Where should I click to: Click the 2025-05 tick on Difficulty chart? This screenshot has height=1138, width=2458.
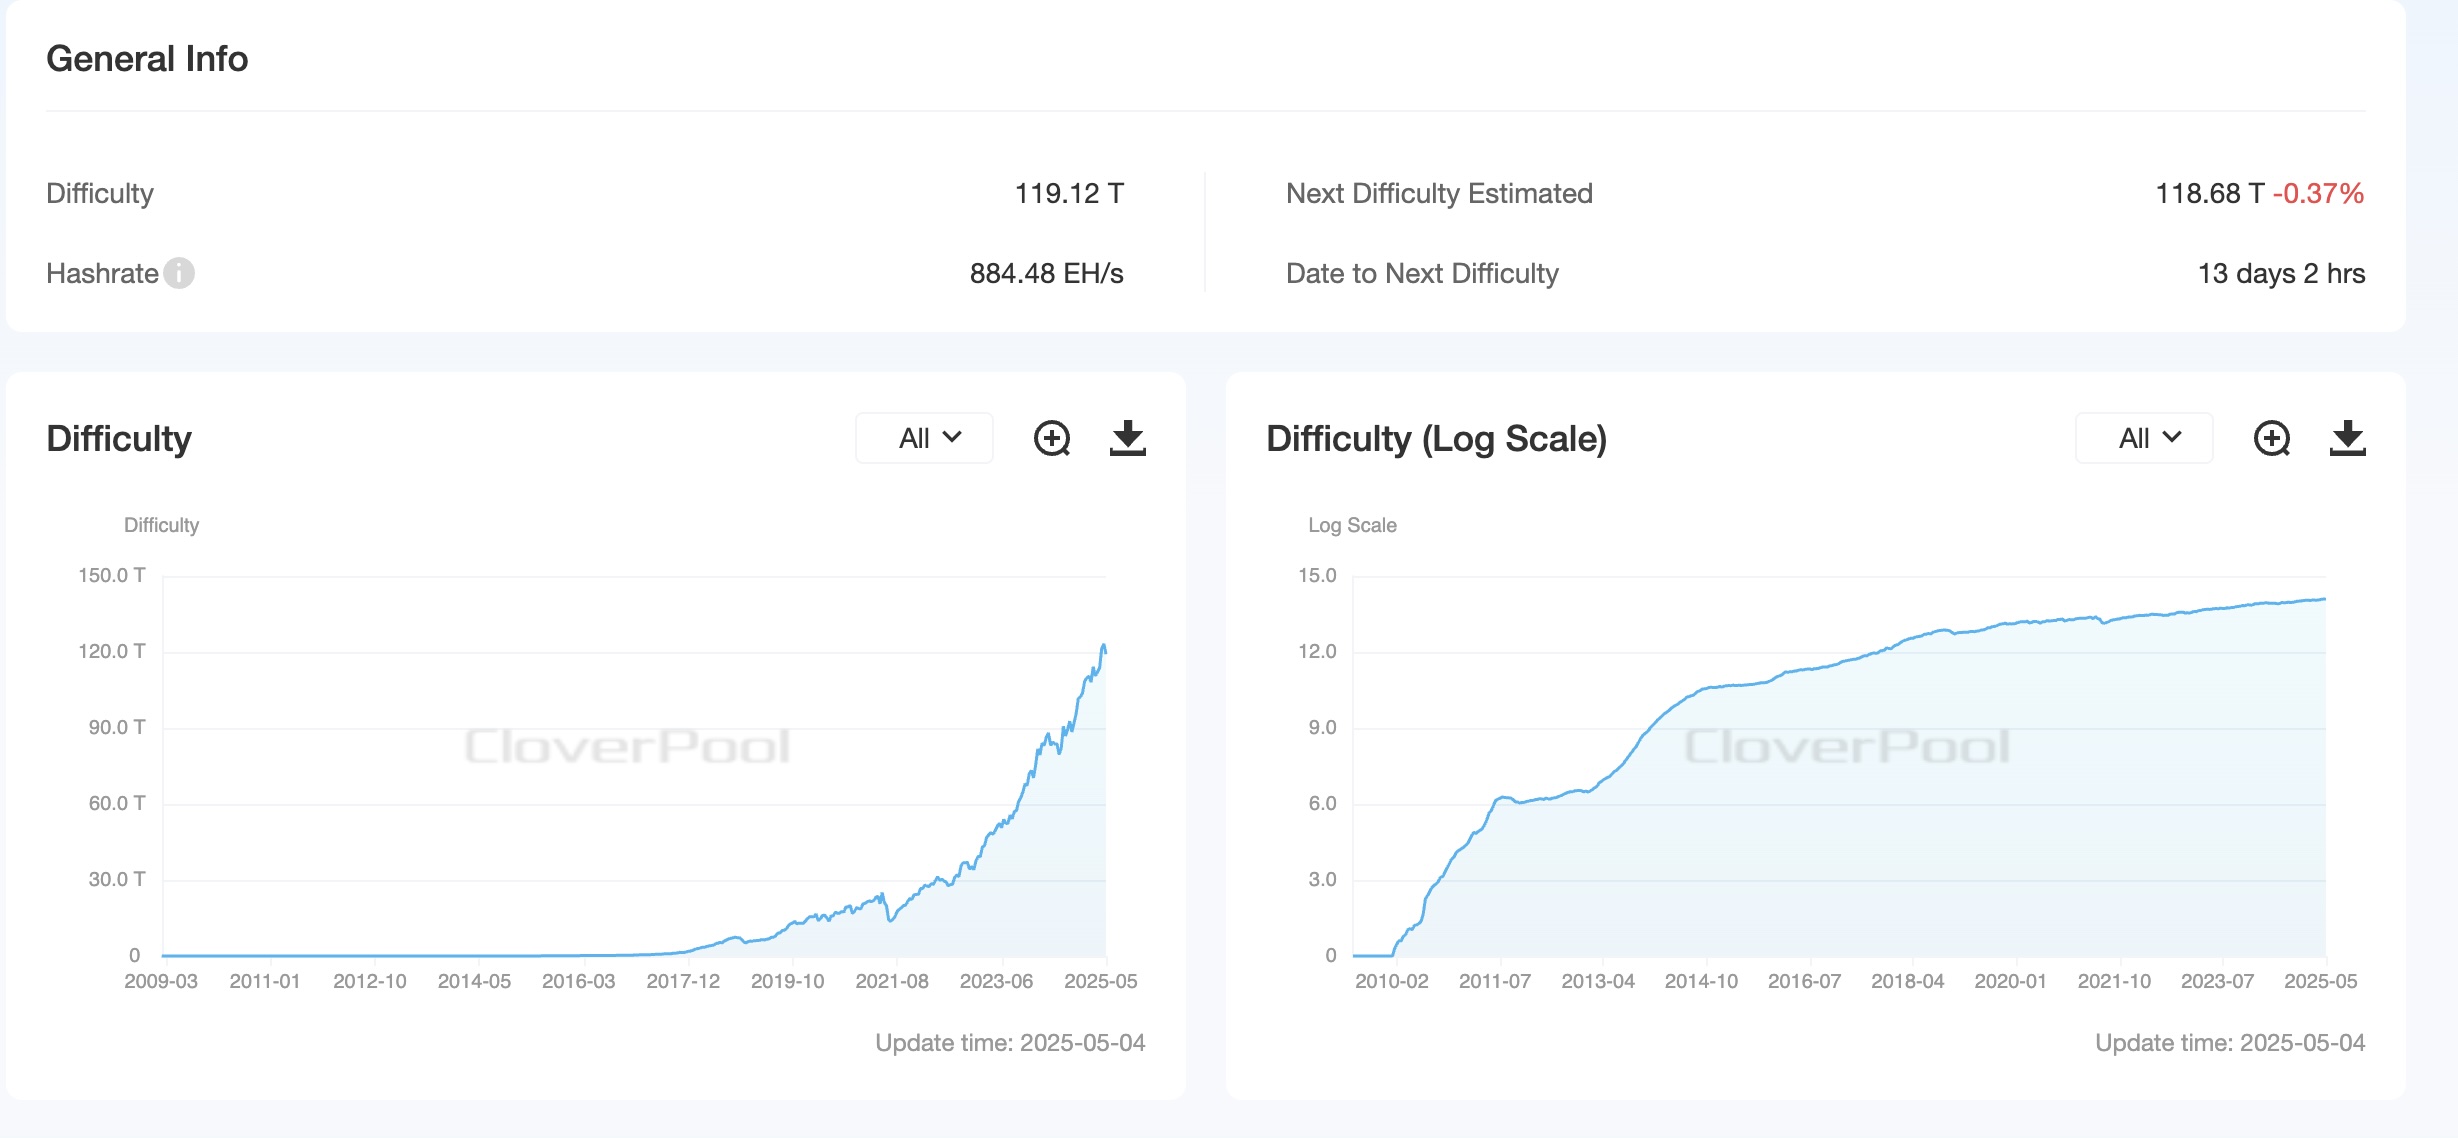click(1100, 981)
